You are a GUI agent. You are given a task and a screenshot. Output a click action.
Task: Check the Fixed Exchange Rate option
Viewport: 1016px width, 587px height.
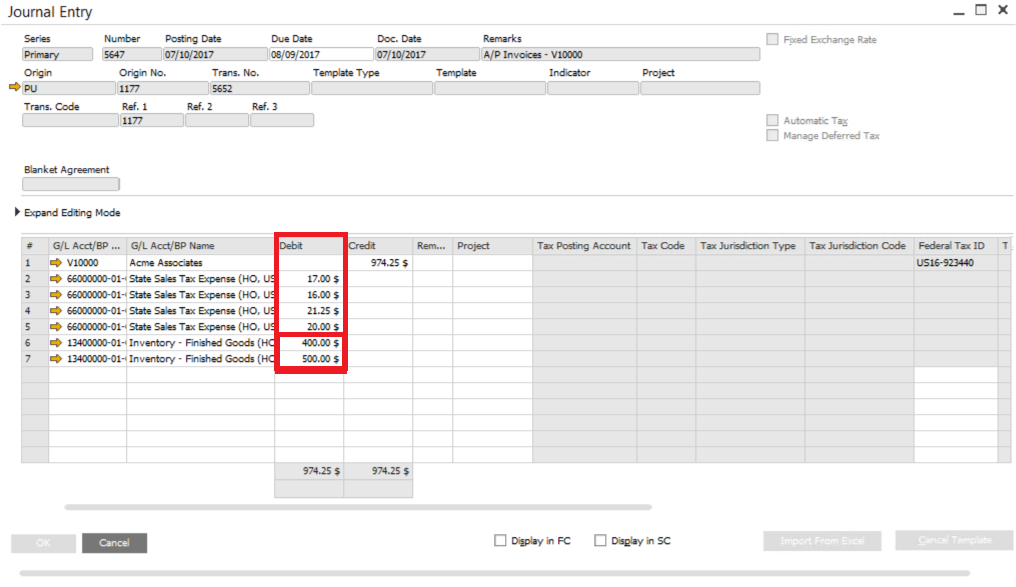772,39
